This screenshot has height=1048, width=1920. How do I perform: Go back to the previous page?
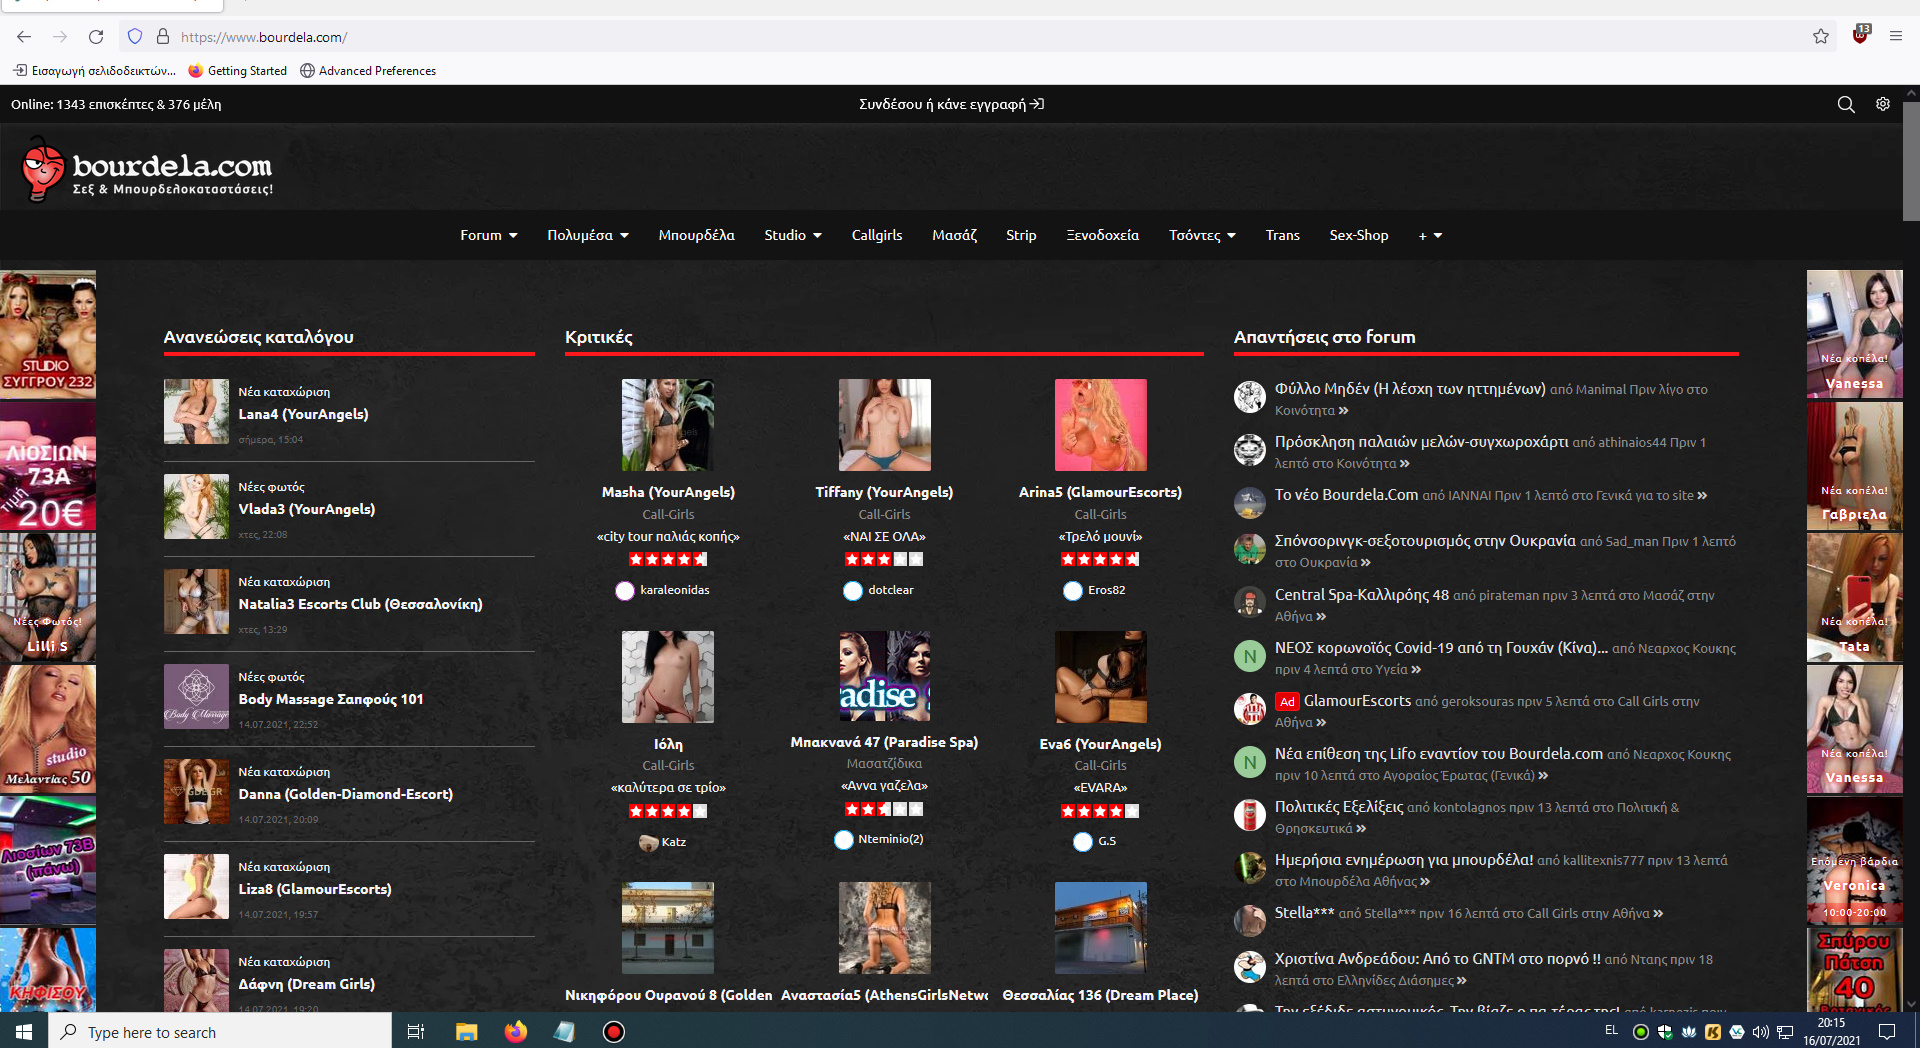[24, 37]
